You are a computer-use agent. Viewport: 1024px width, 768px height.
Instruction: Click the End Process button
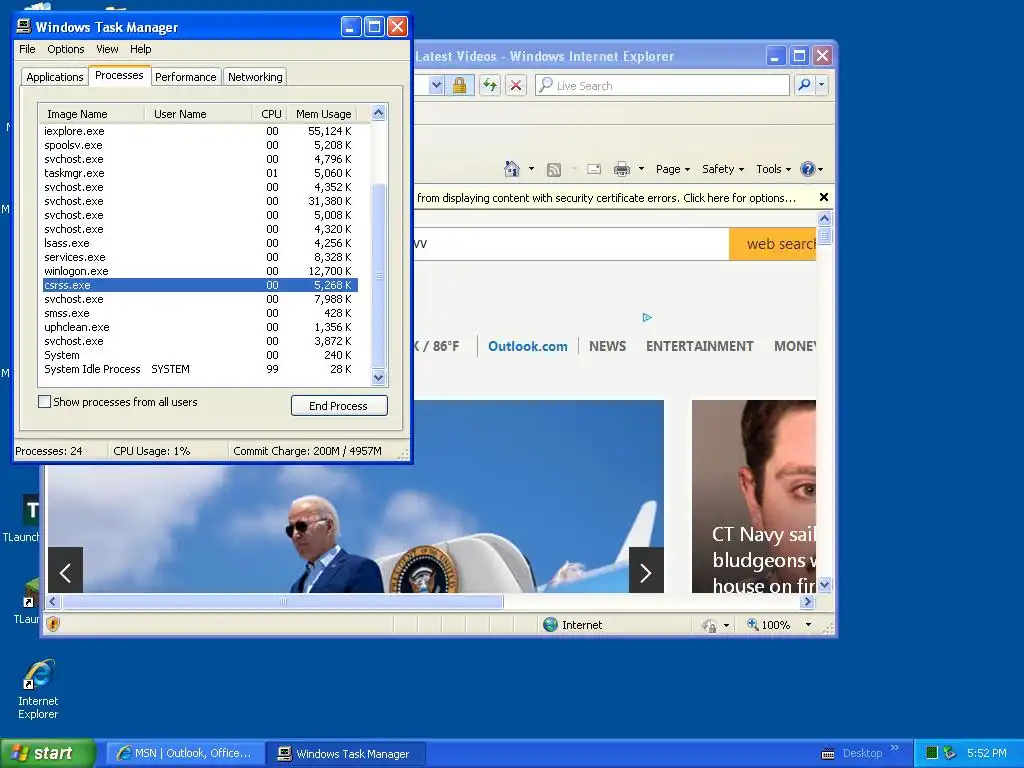pyautogui.click(x=339, y=406)
